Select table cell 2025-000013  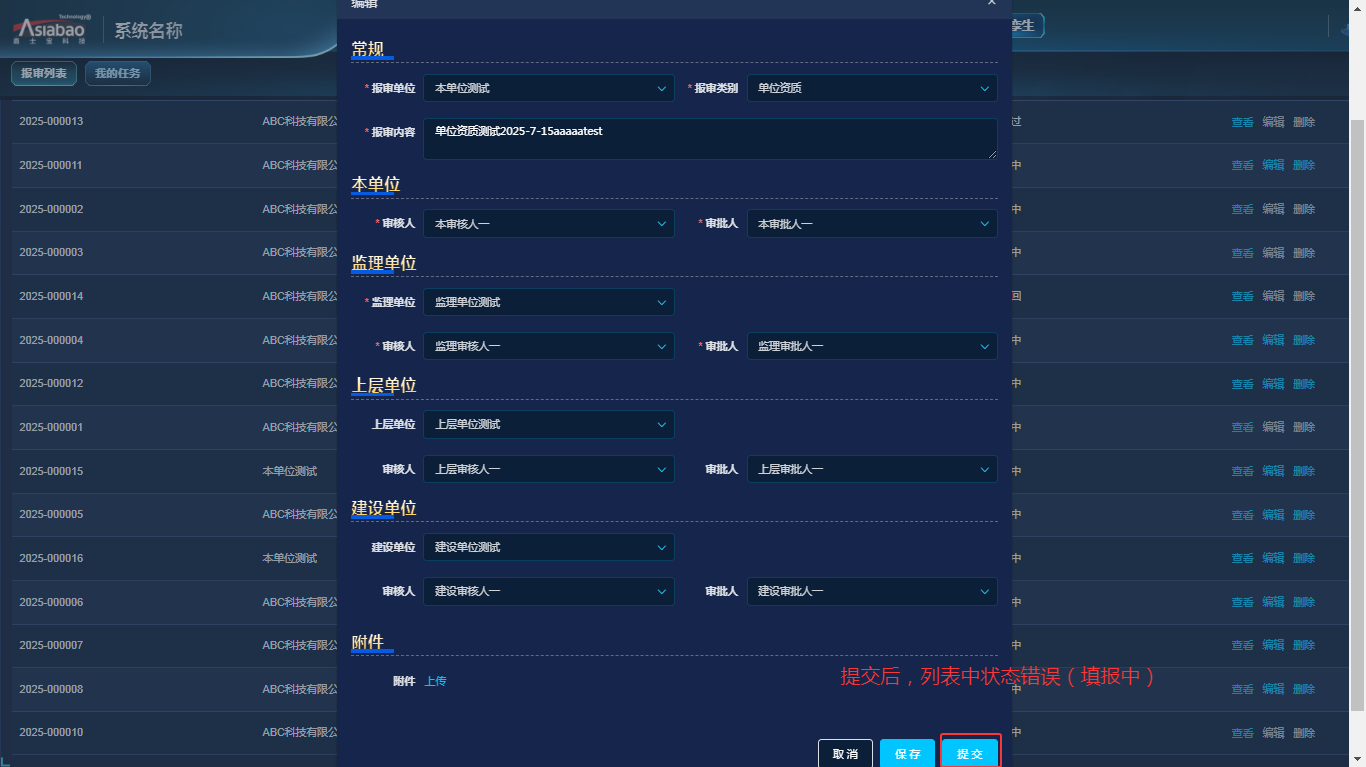[x=51, y=122]
